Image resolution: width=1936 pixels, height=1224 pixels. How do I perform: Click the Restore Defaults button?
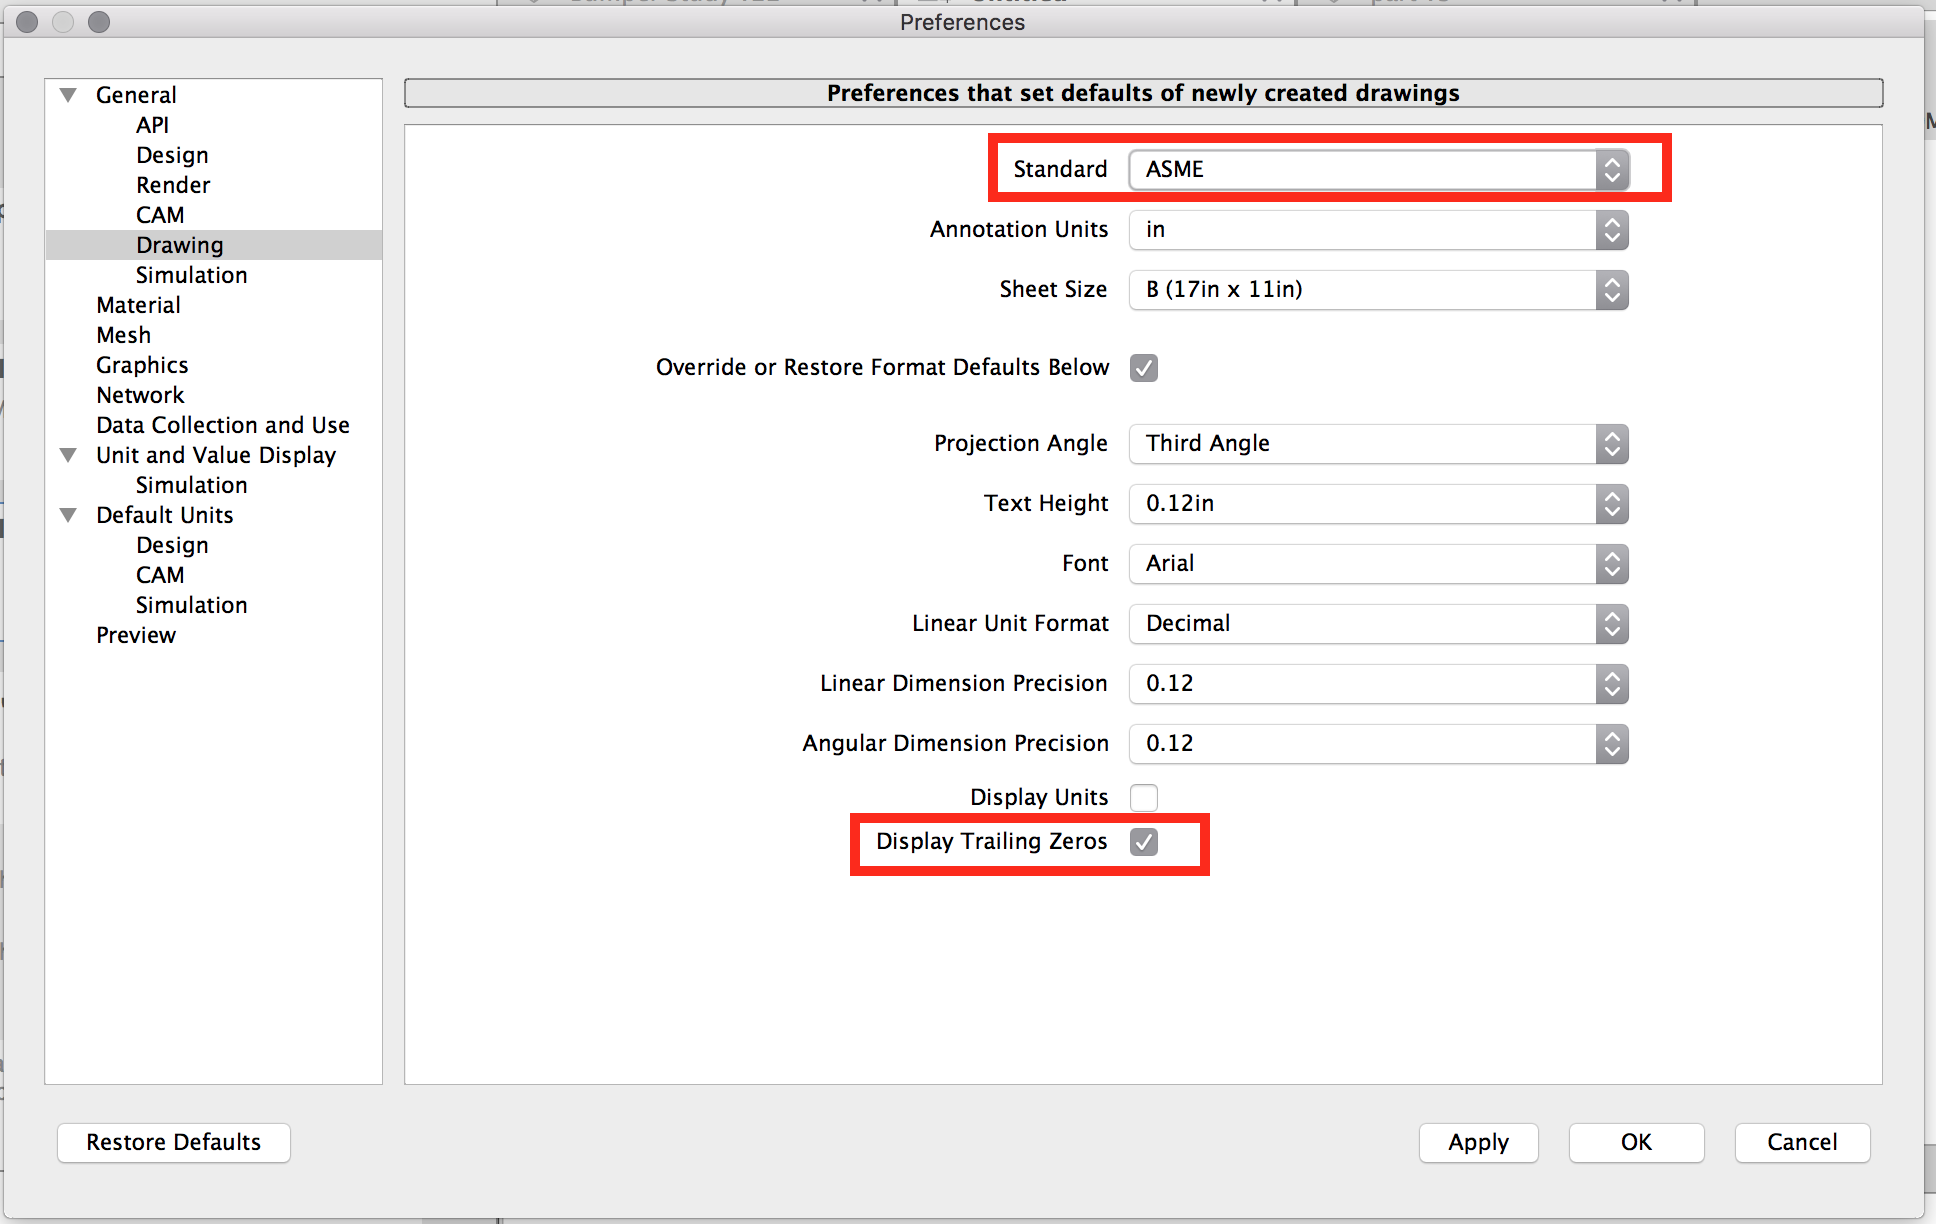[173, 1142]
